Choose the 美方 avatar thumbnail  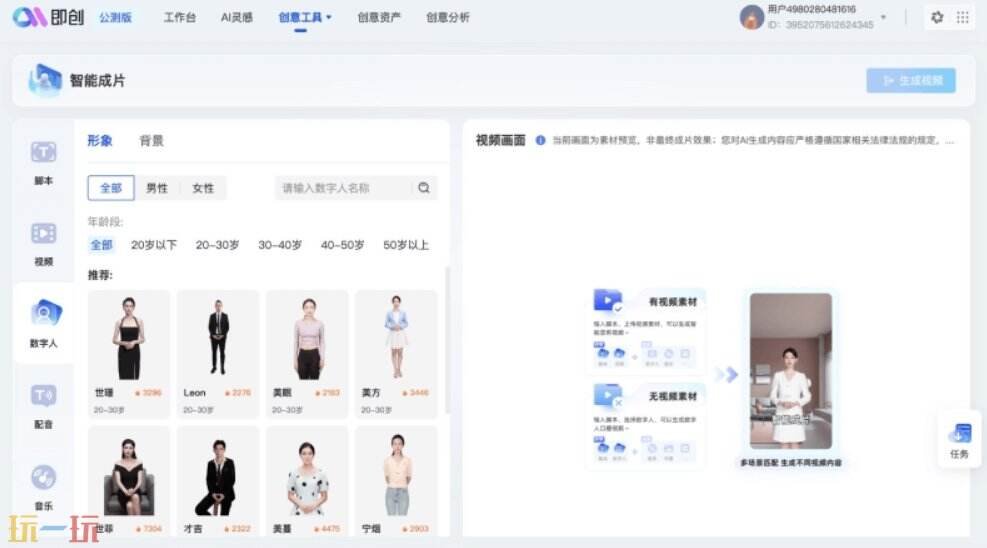click(396, 354)
